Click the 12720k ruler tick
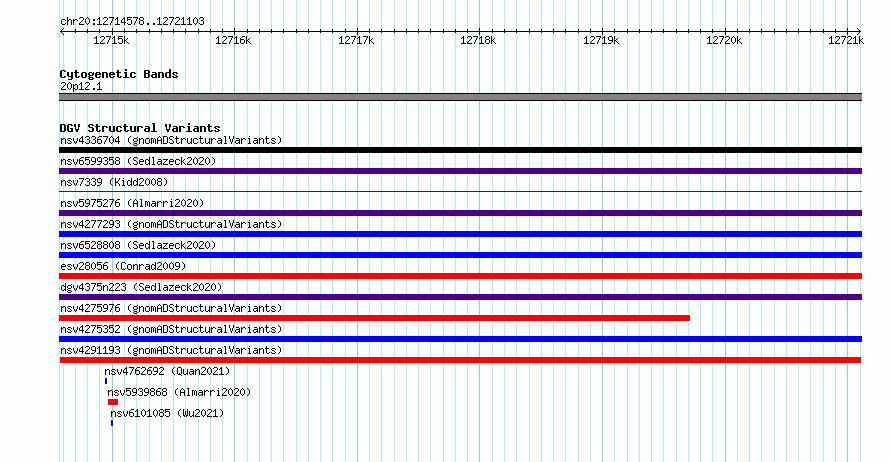Screen dimensions: 890x462 pos(724,40)
